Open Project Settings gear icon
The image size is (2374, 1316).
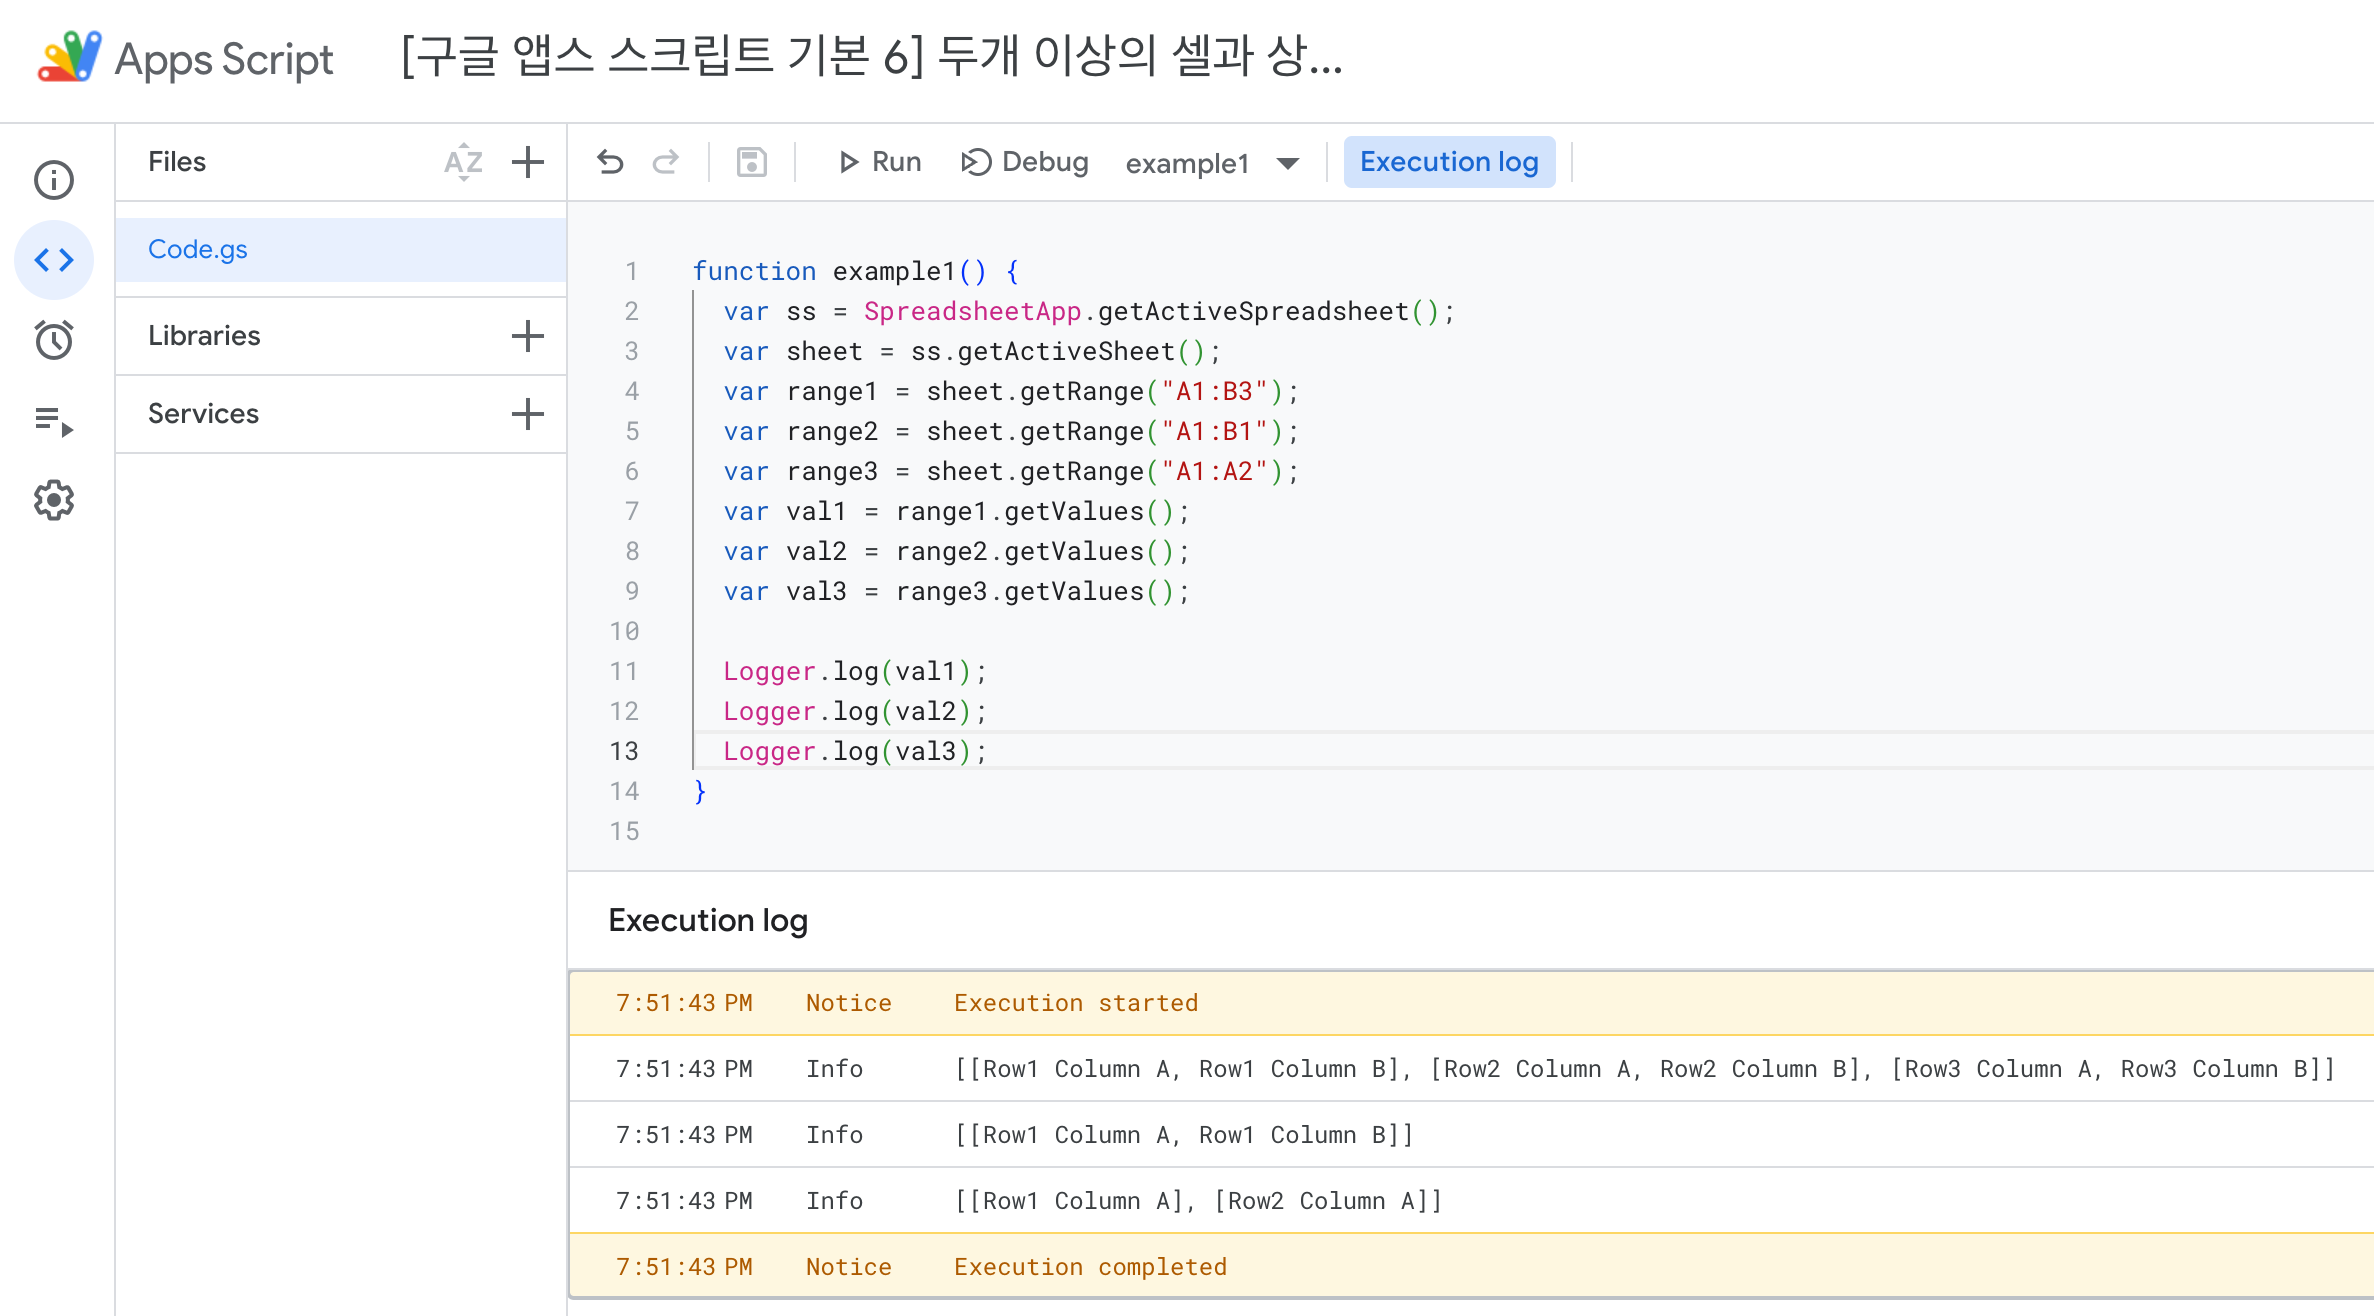(54, 500)
